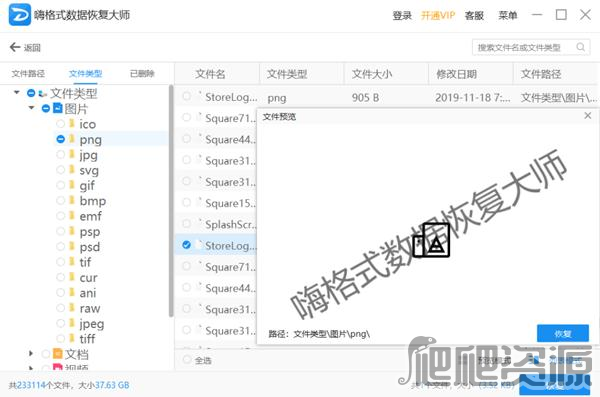Screen dimensions: 600x397
Task: Select the bmp tree item label
Action: 93,200
